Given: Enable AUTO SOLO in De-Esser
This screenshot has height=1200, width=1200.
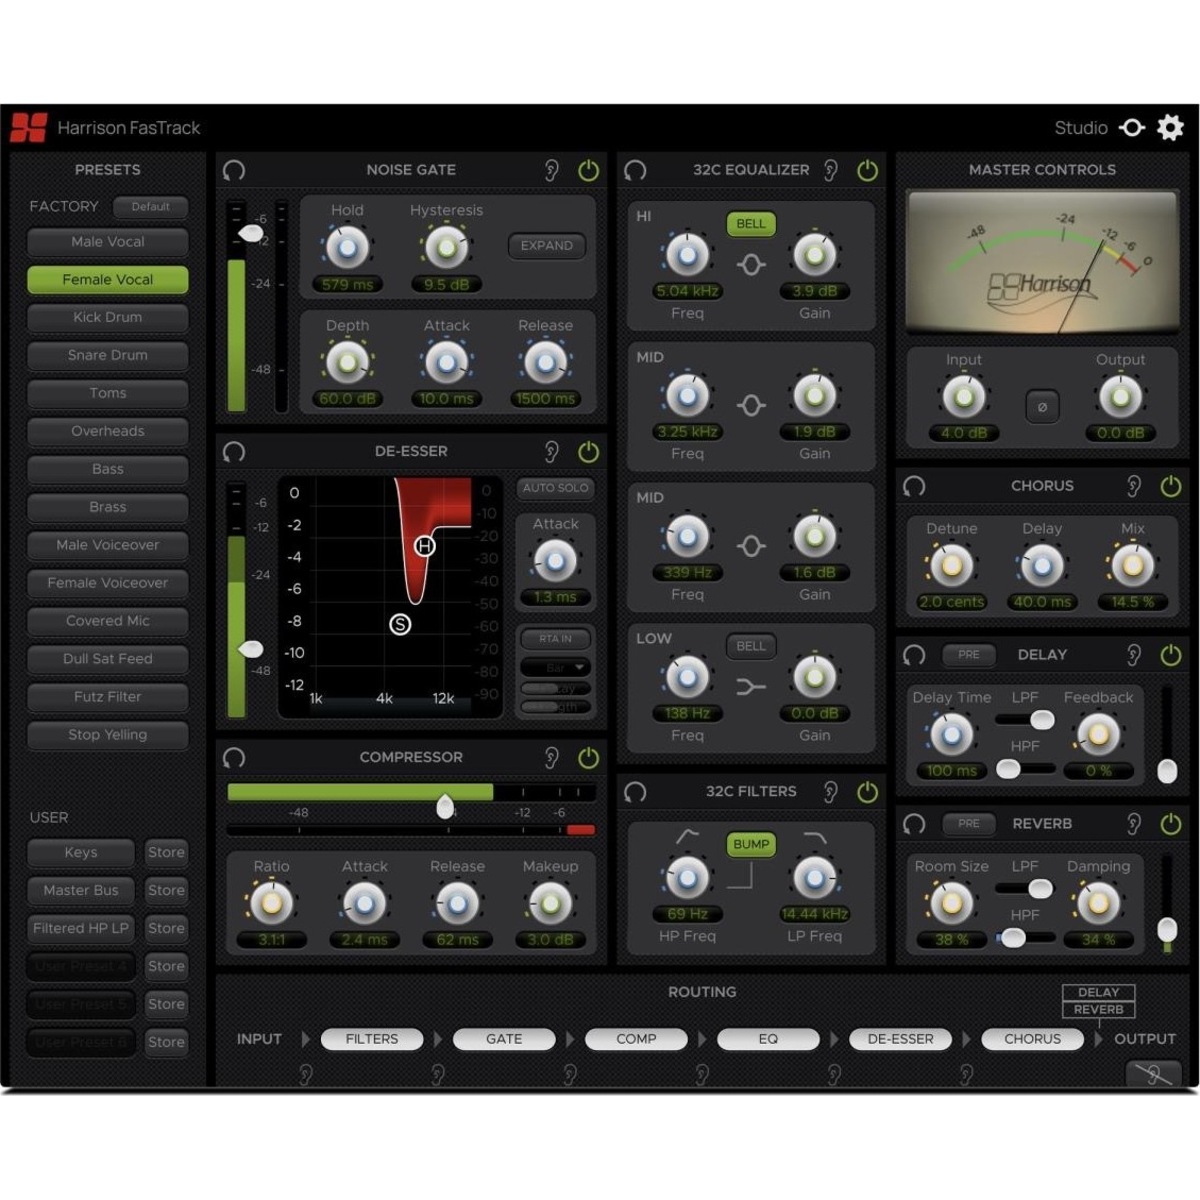Looking at the screenshot, I should (556, 488).
